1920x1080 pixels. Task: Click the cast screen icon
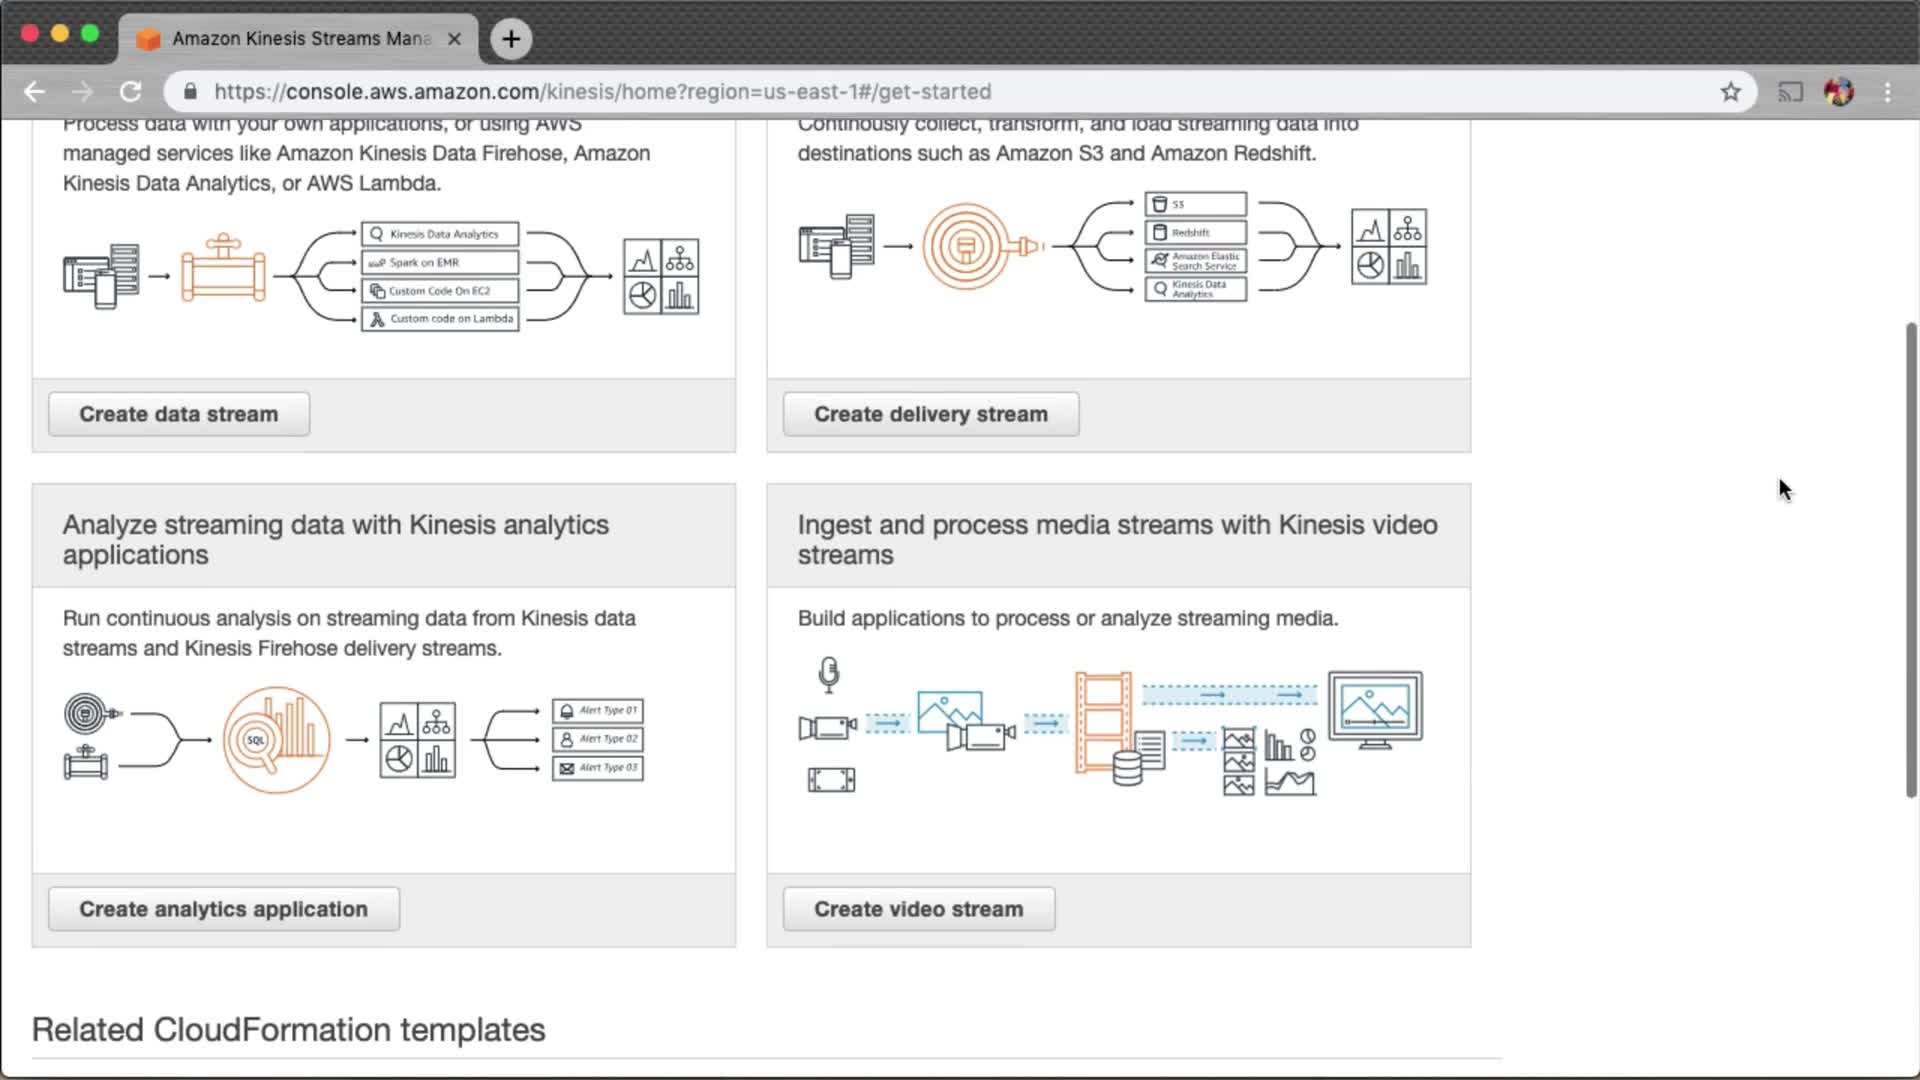(1790, 92)
